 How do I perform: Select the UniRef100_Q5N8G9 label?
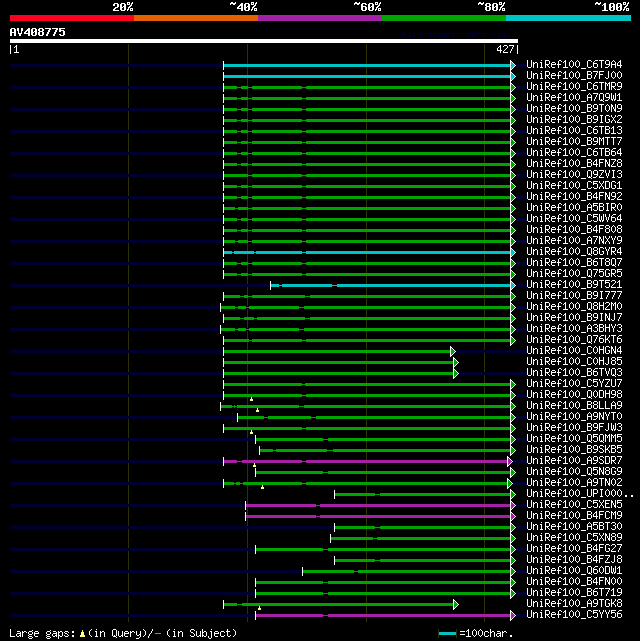click(x=574, y=472)
